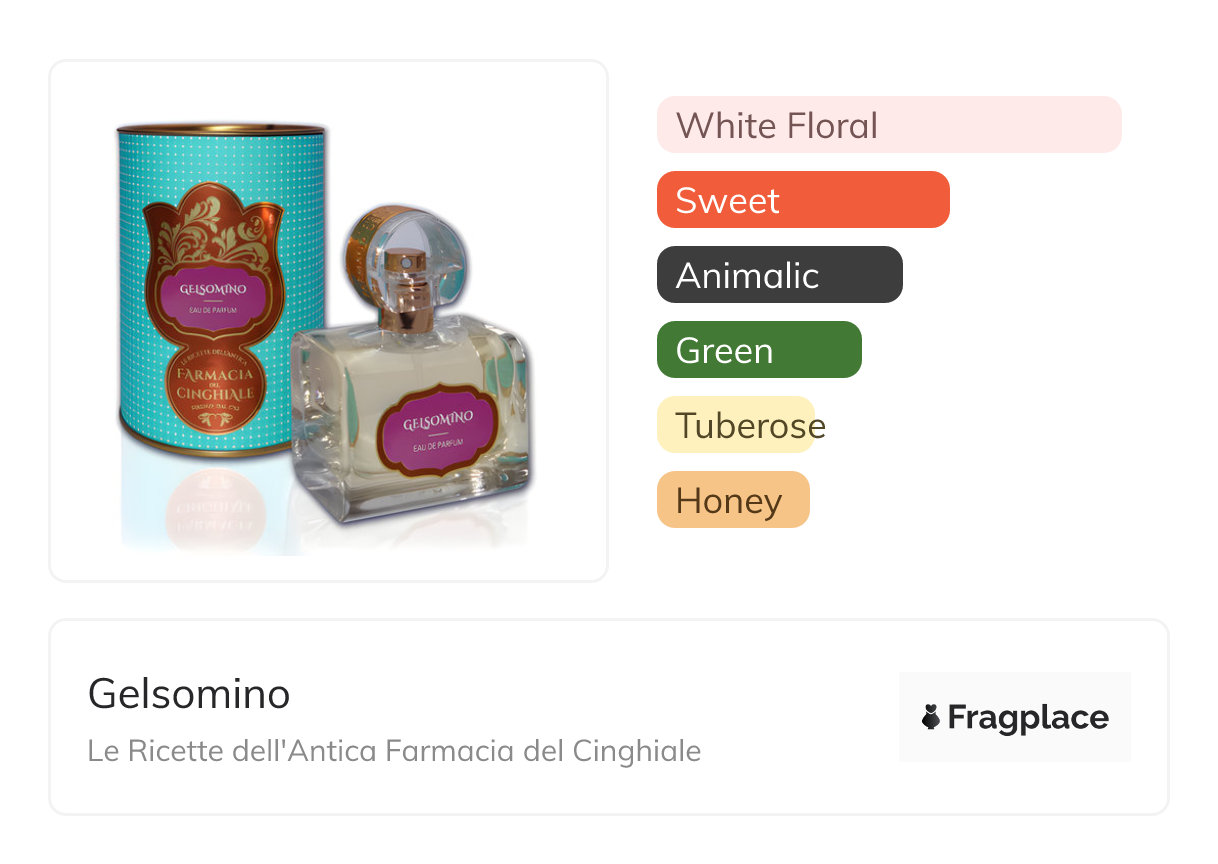Click the turquoise dotted tin canister

coord(221,290)
